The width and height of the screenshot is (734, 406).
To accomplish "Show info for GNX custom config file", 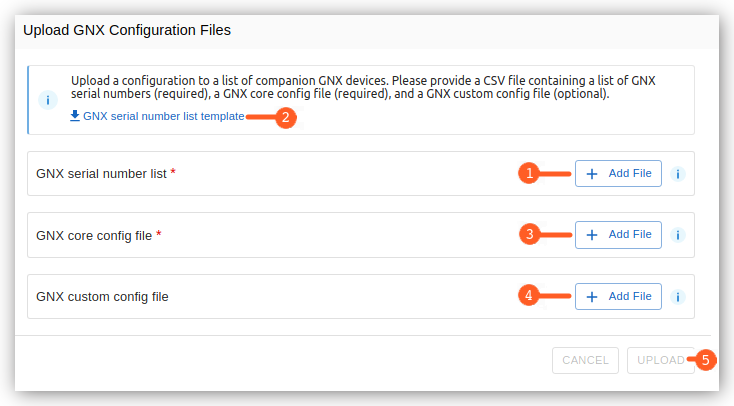I will point(677,297).
